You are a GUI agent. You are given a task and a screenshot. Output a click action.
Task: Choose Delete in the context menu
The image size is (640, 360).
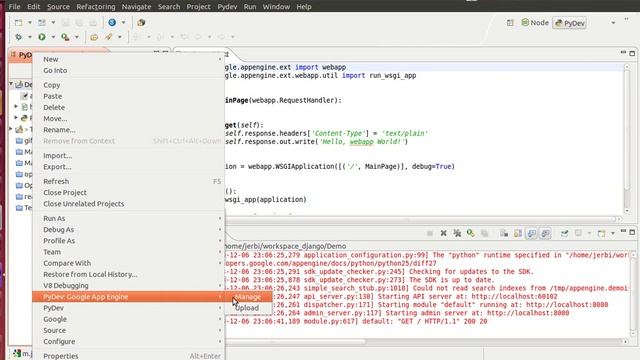pyautogui.click(x=128, y=107)
